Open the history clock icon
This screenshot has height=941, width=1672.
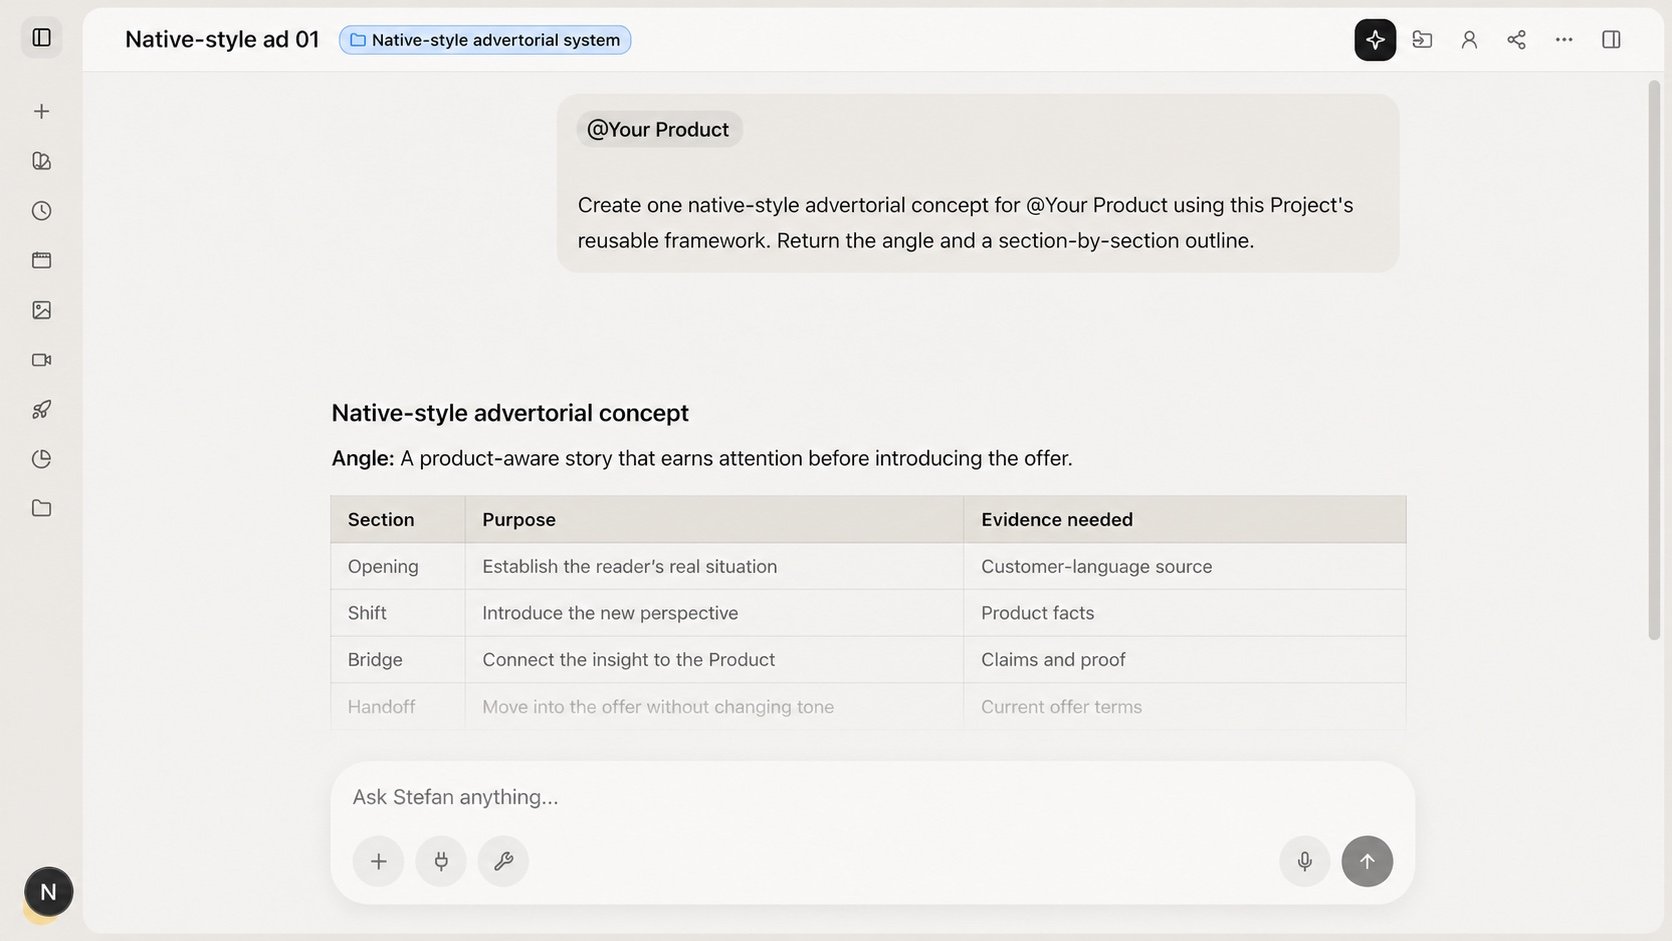pyautogui.click(x=41, y=211)
